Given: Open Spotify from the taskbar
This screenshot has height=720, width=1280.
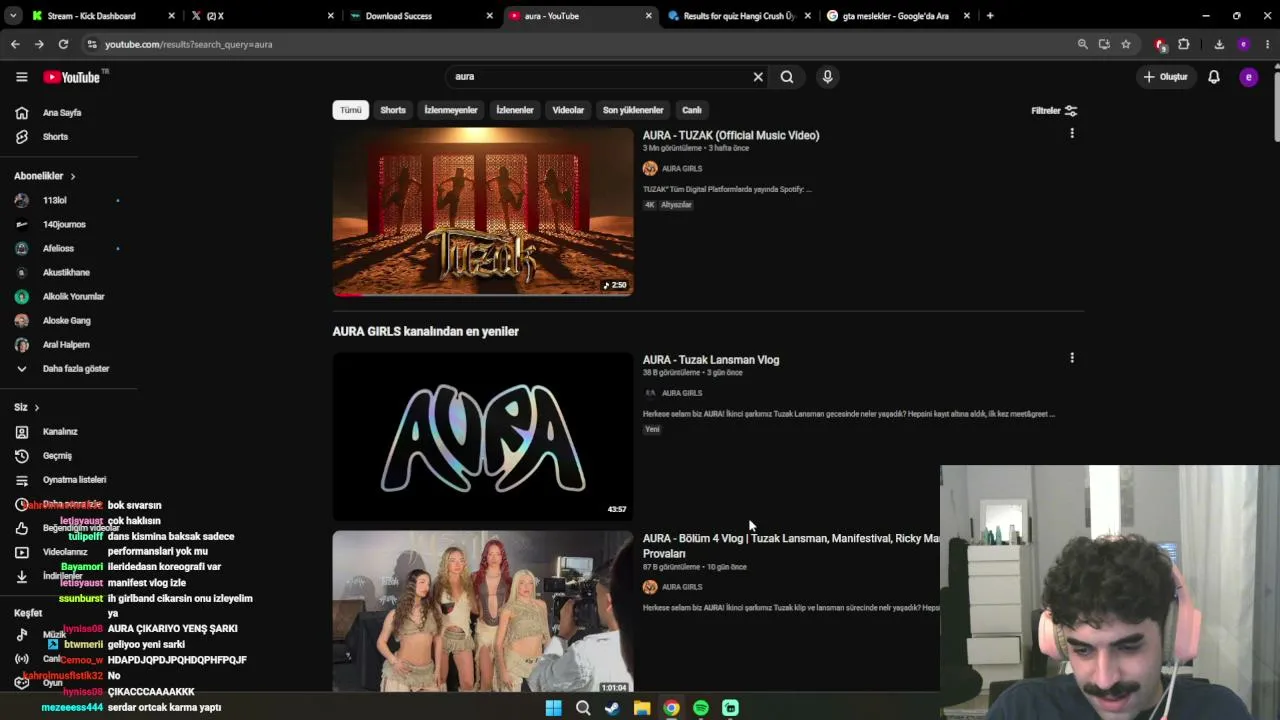Looking at the screenshot, I should tap(701, 708).
